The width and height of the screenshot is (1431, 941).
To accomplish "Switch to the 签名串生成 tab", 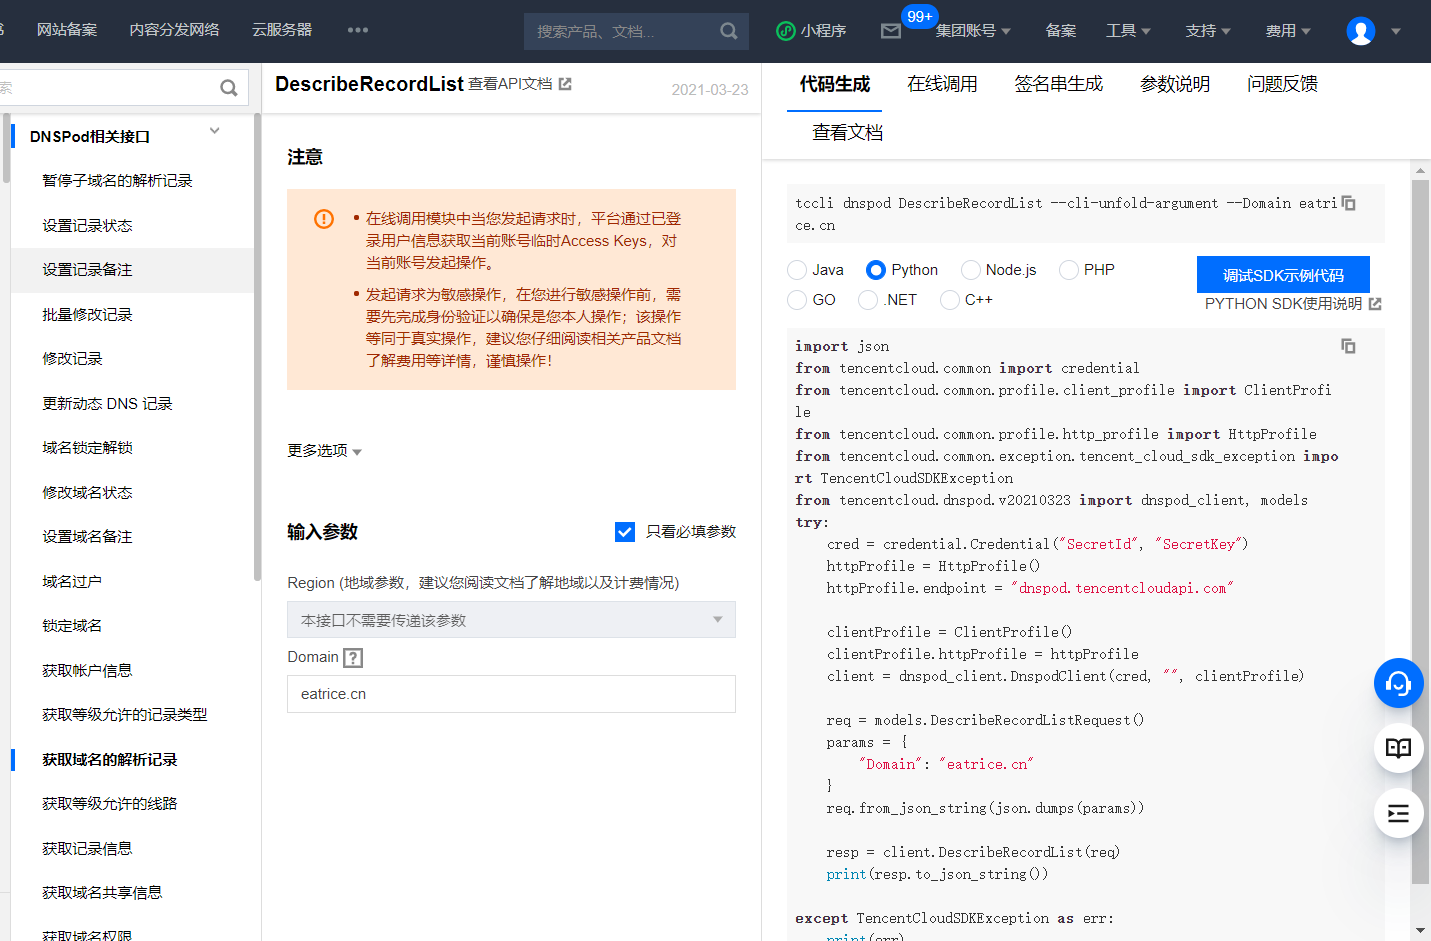I will pos(1059,84).
